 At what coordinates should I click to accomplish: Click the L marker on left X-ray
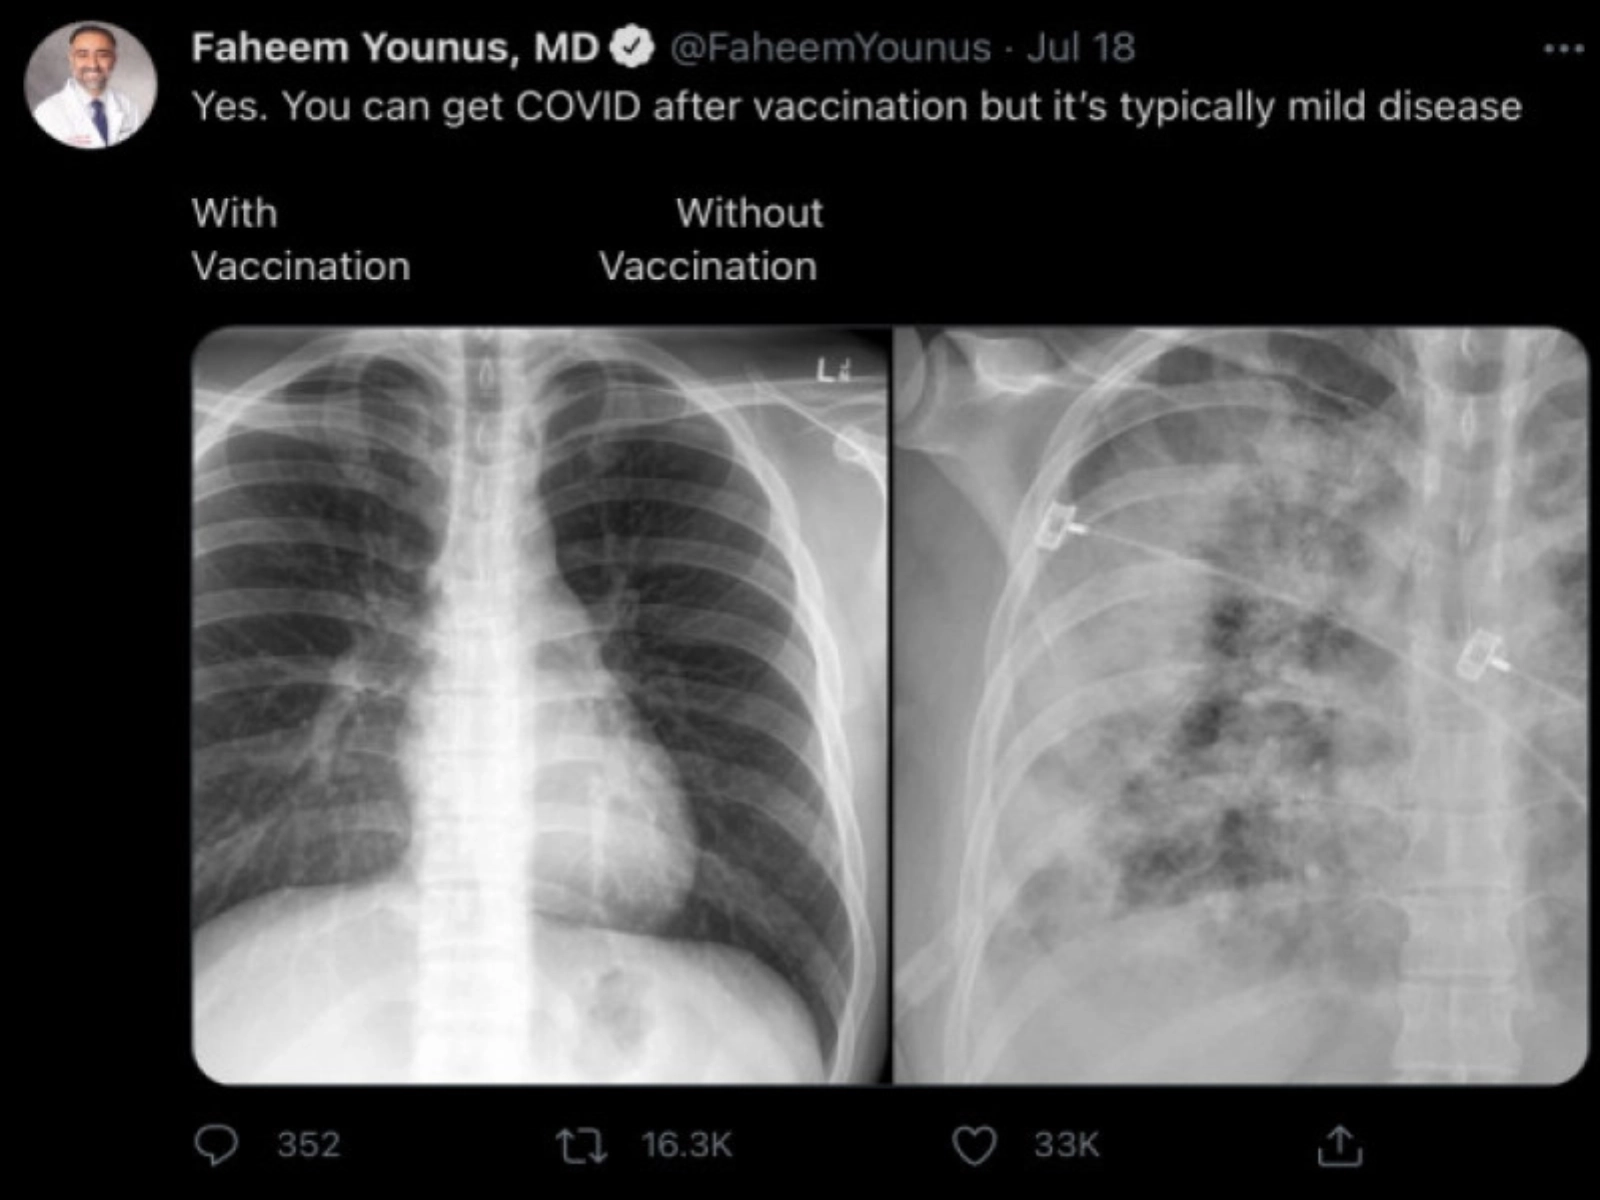(x=830, y=372)
